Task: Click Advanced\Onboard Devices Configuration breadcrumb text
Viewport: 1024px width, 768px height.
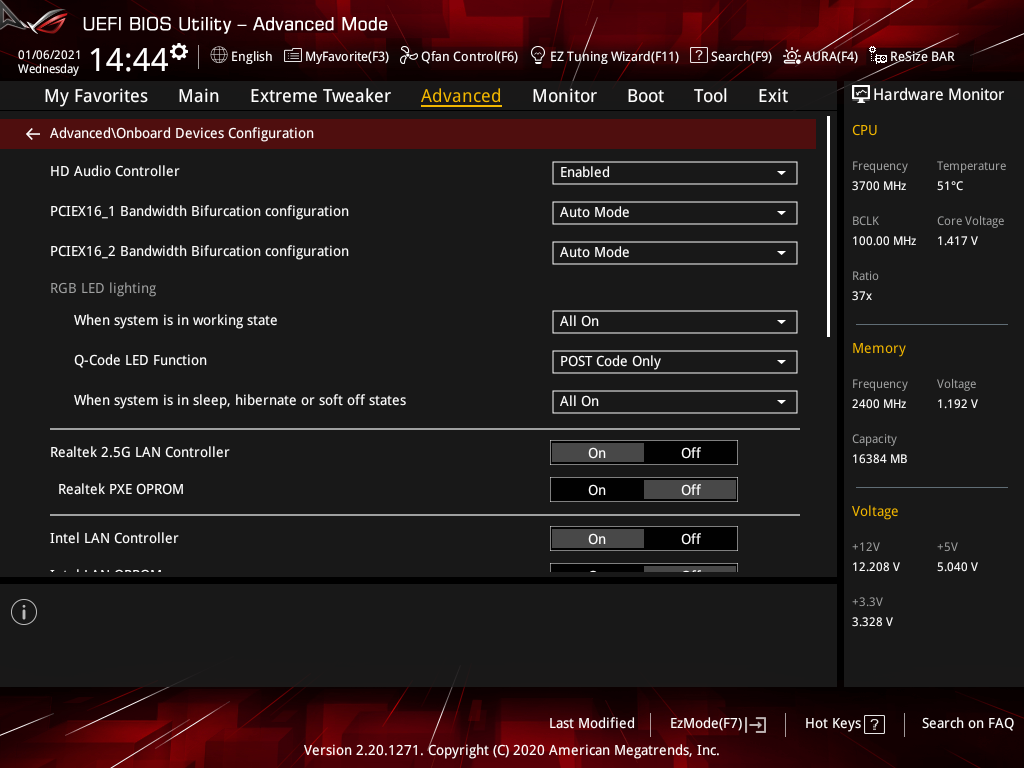Action: coord(182,134)
